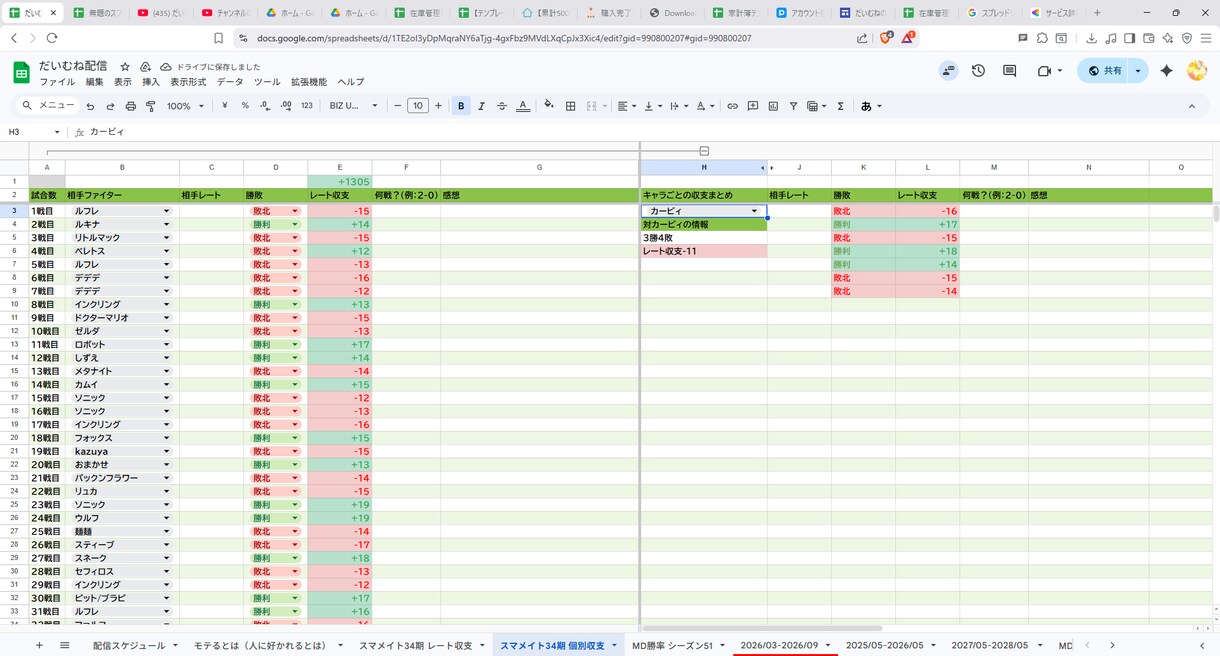Switch to the 配信スケジュール sheet tab
The height and width of the screenshot is (656, 1220).
129,646
